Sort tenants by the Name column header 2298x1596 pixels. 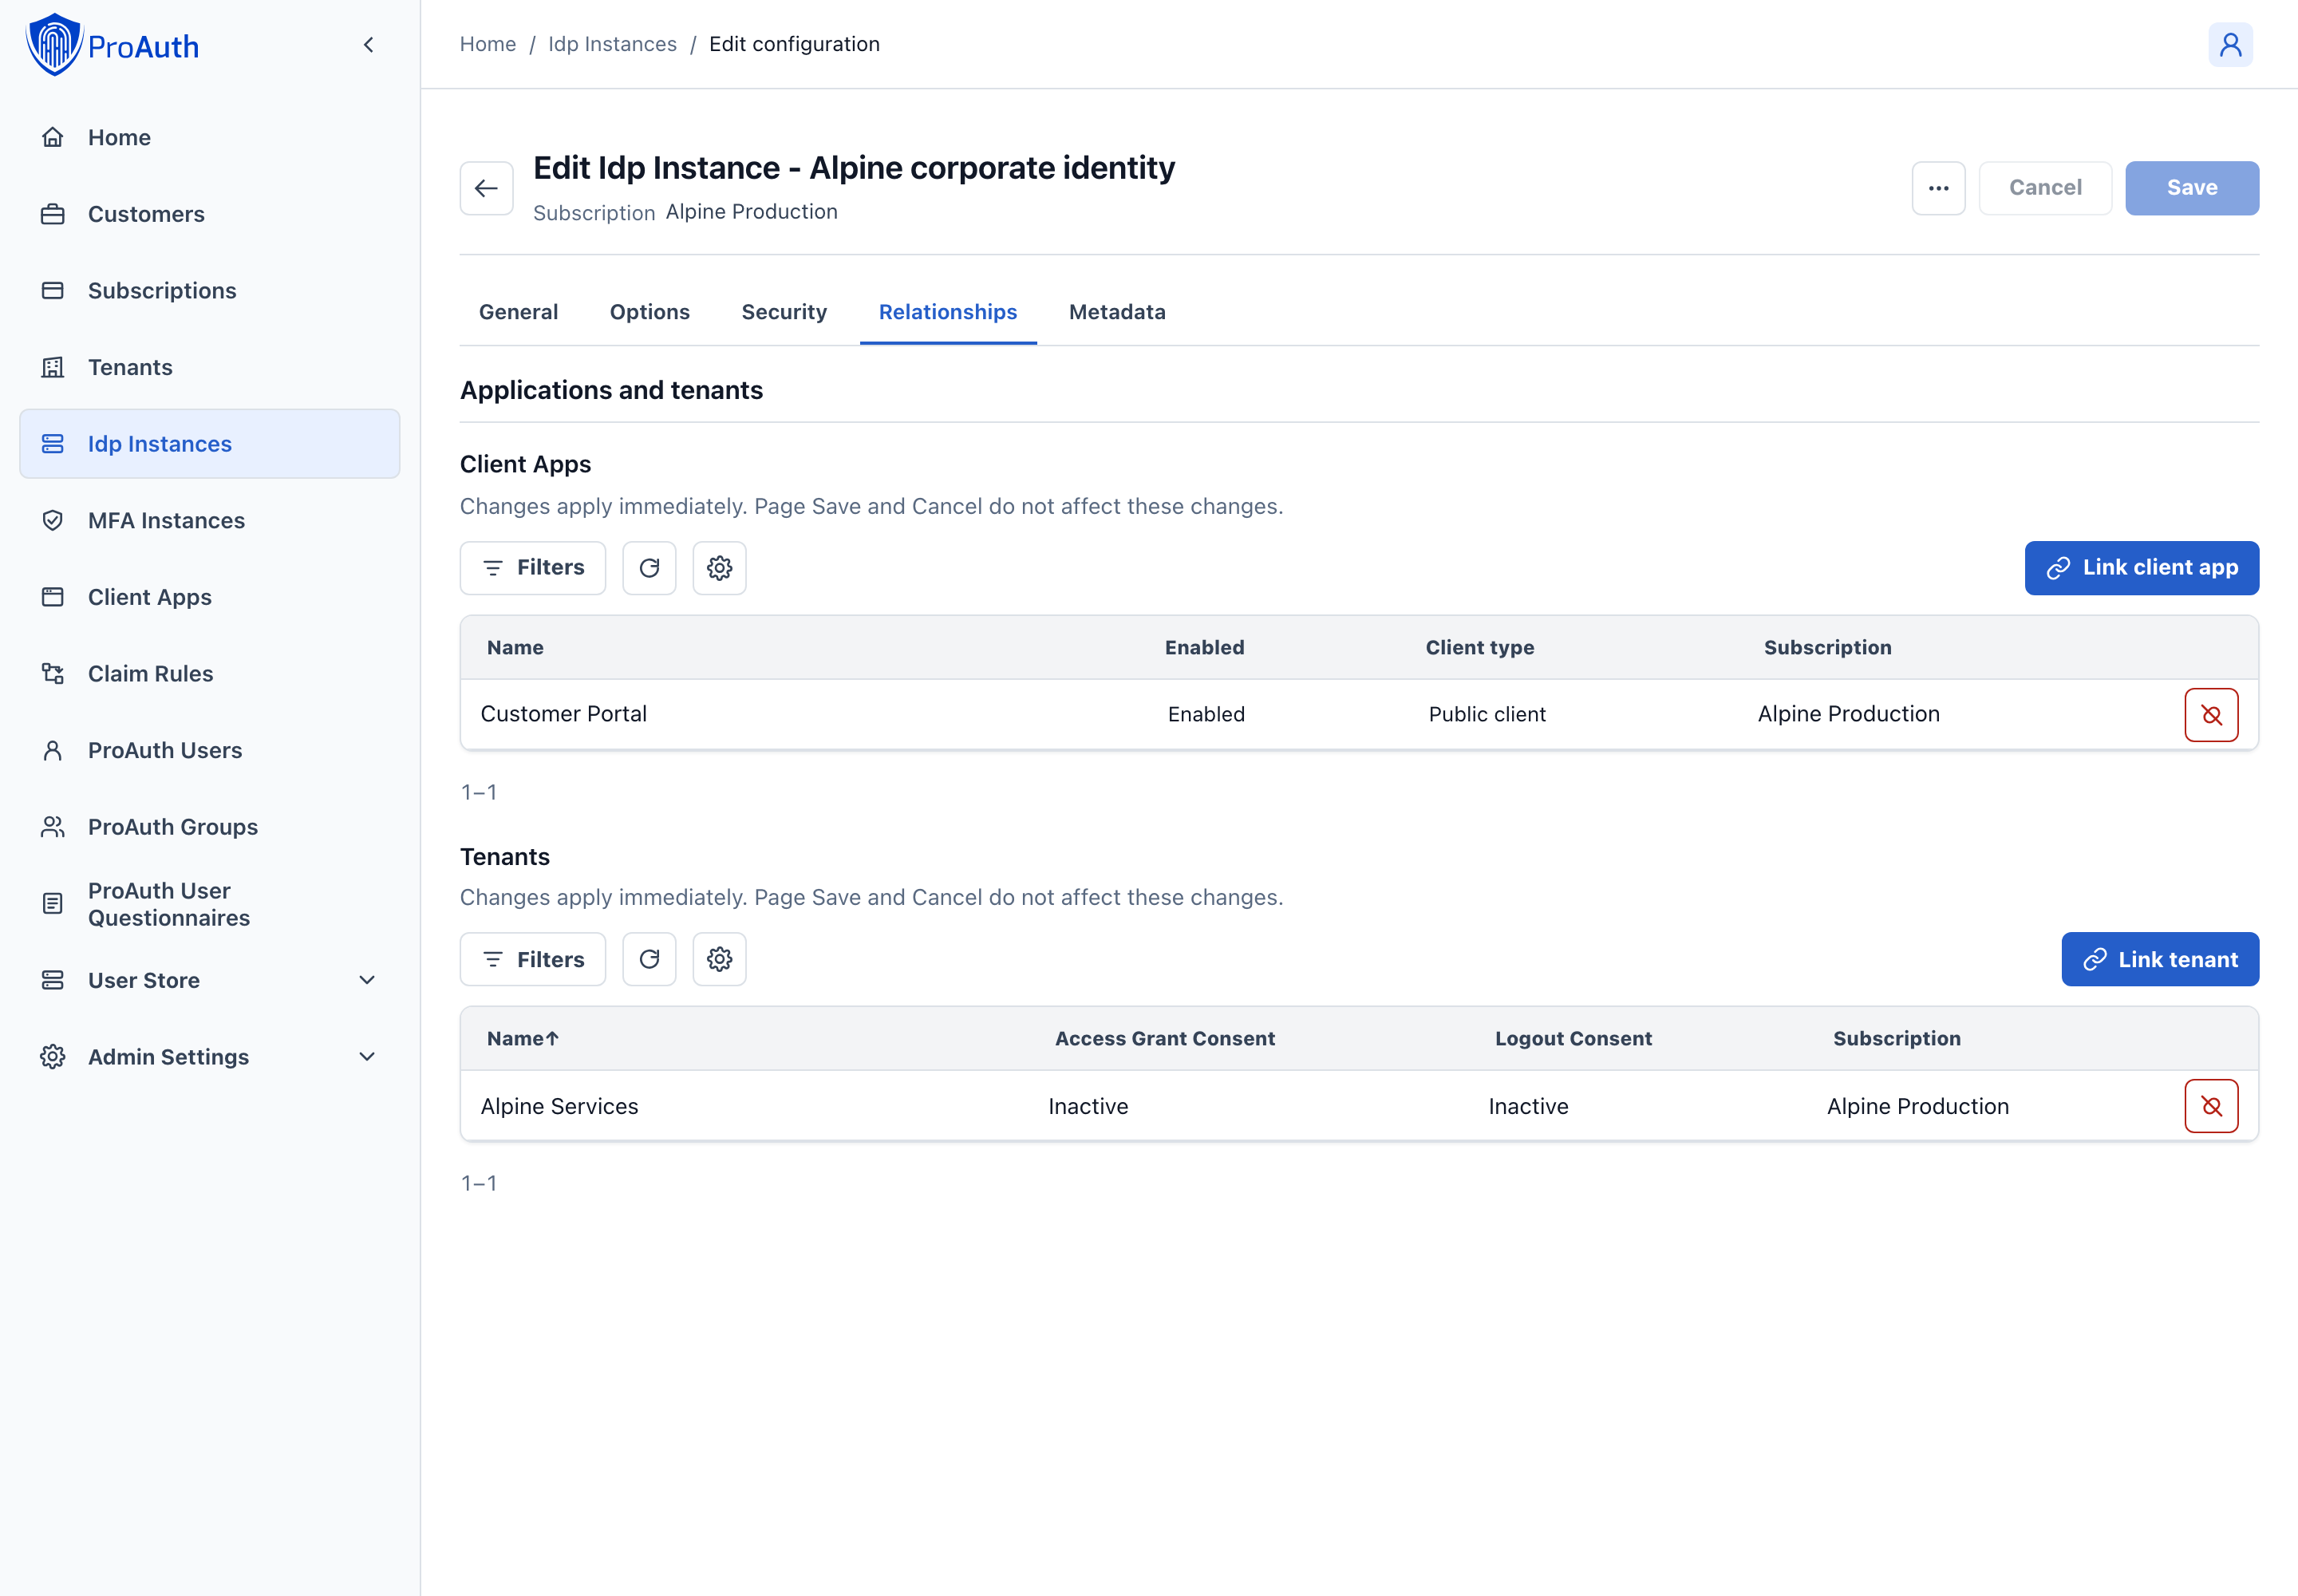coord(523,1038)
